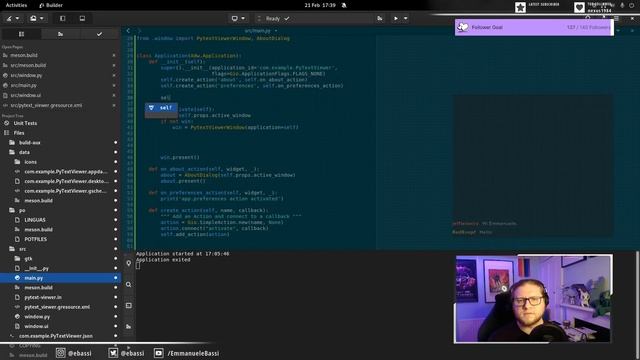Go back in editor navigation history

128,31
